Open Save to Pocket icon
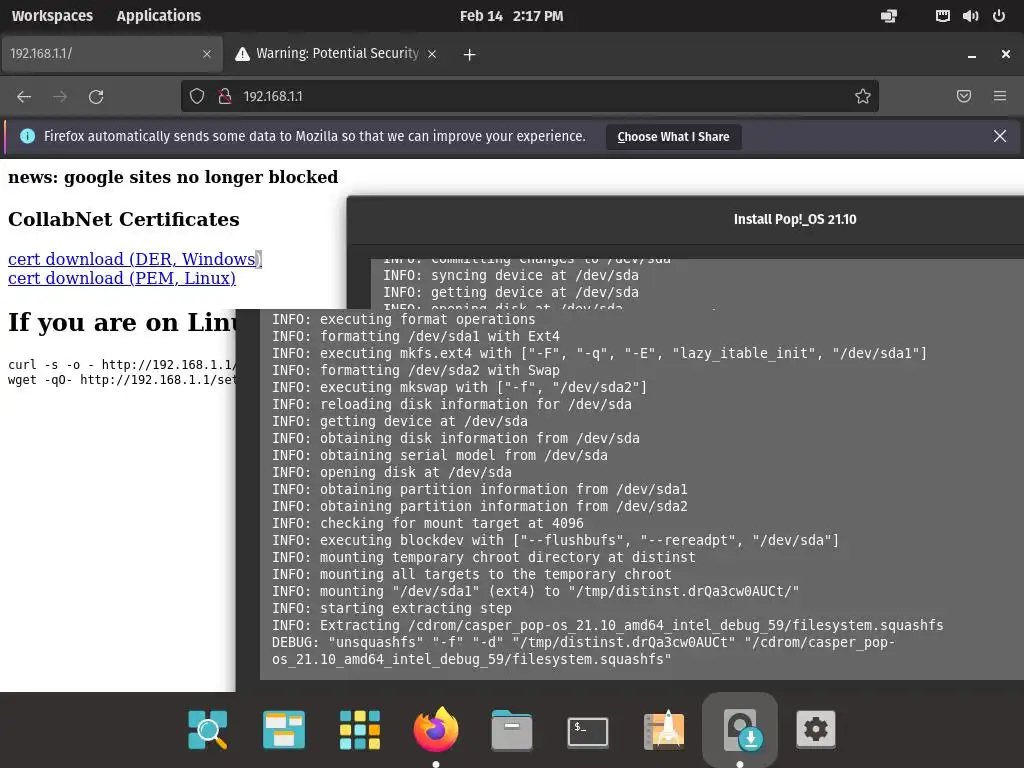1024x768 pixels. [964, 96]
